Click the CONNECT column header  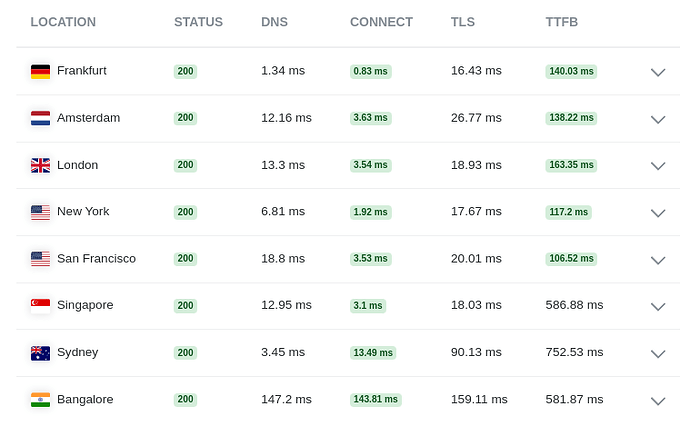point(381,22)
